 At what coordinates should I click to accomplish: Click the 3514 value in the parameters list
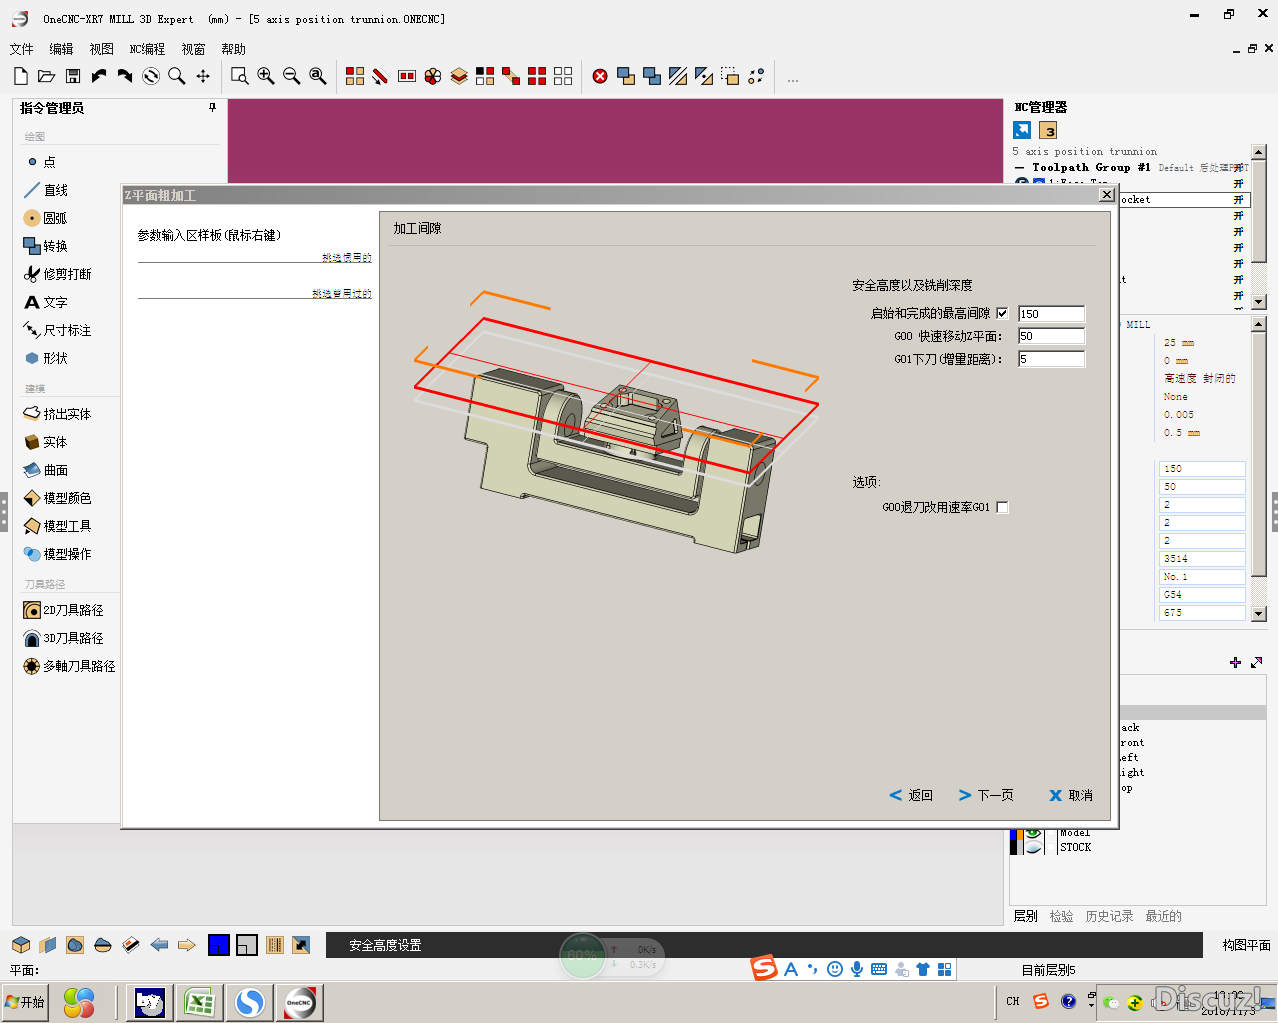pos(1202,559)
